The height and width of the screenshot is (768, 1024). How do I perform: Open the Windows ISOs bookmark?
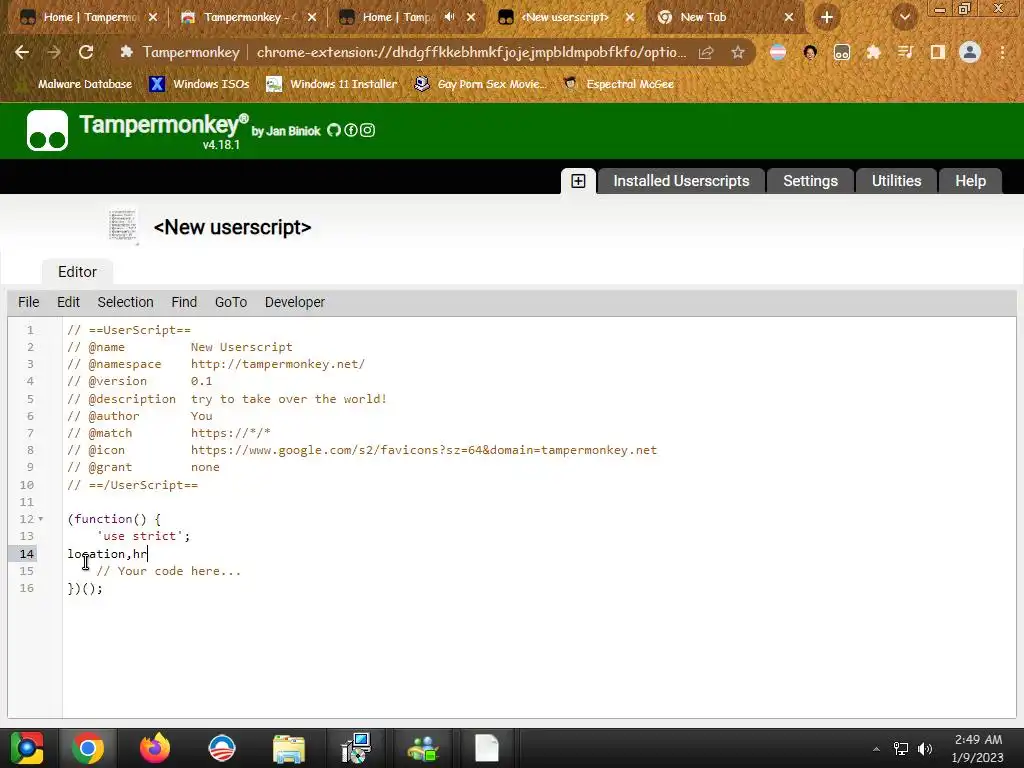[200, 84]
